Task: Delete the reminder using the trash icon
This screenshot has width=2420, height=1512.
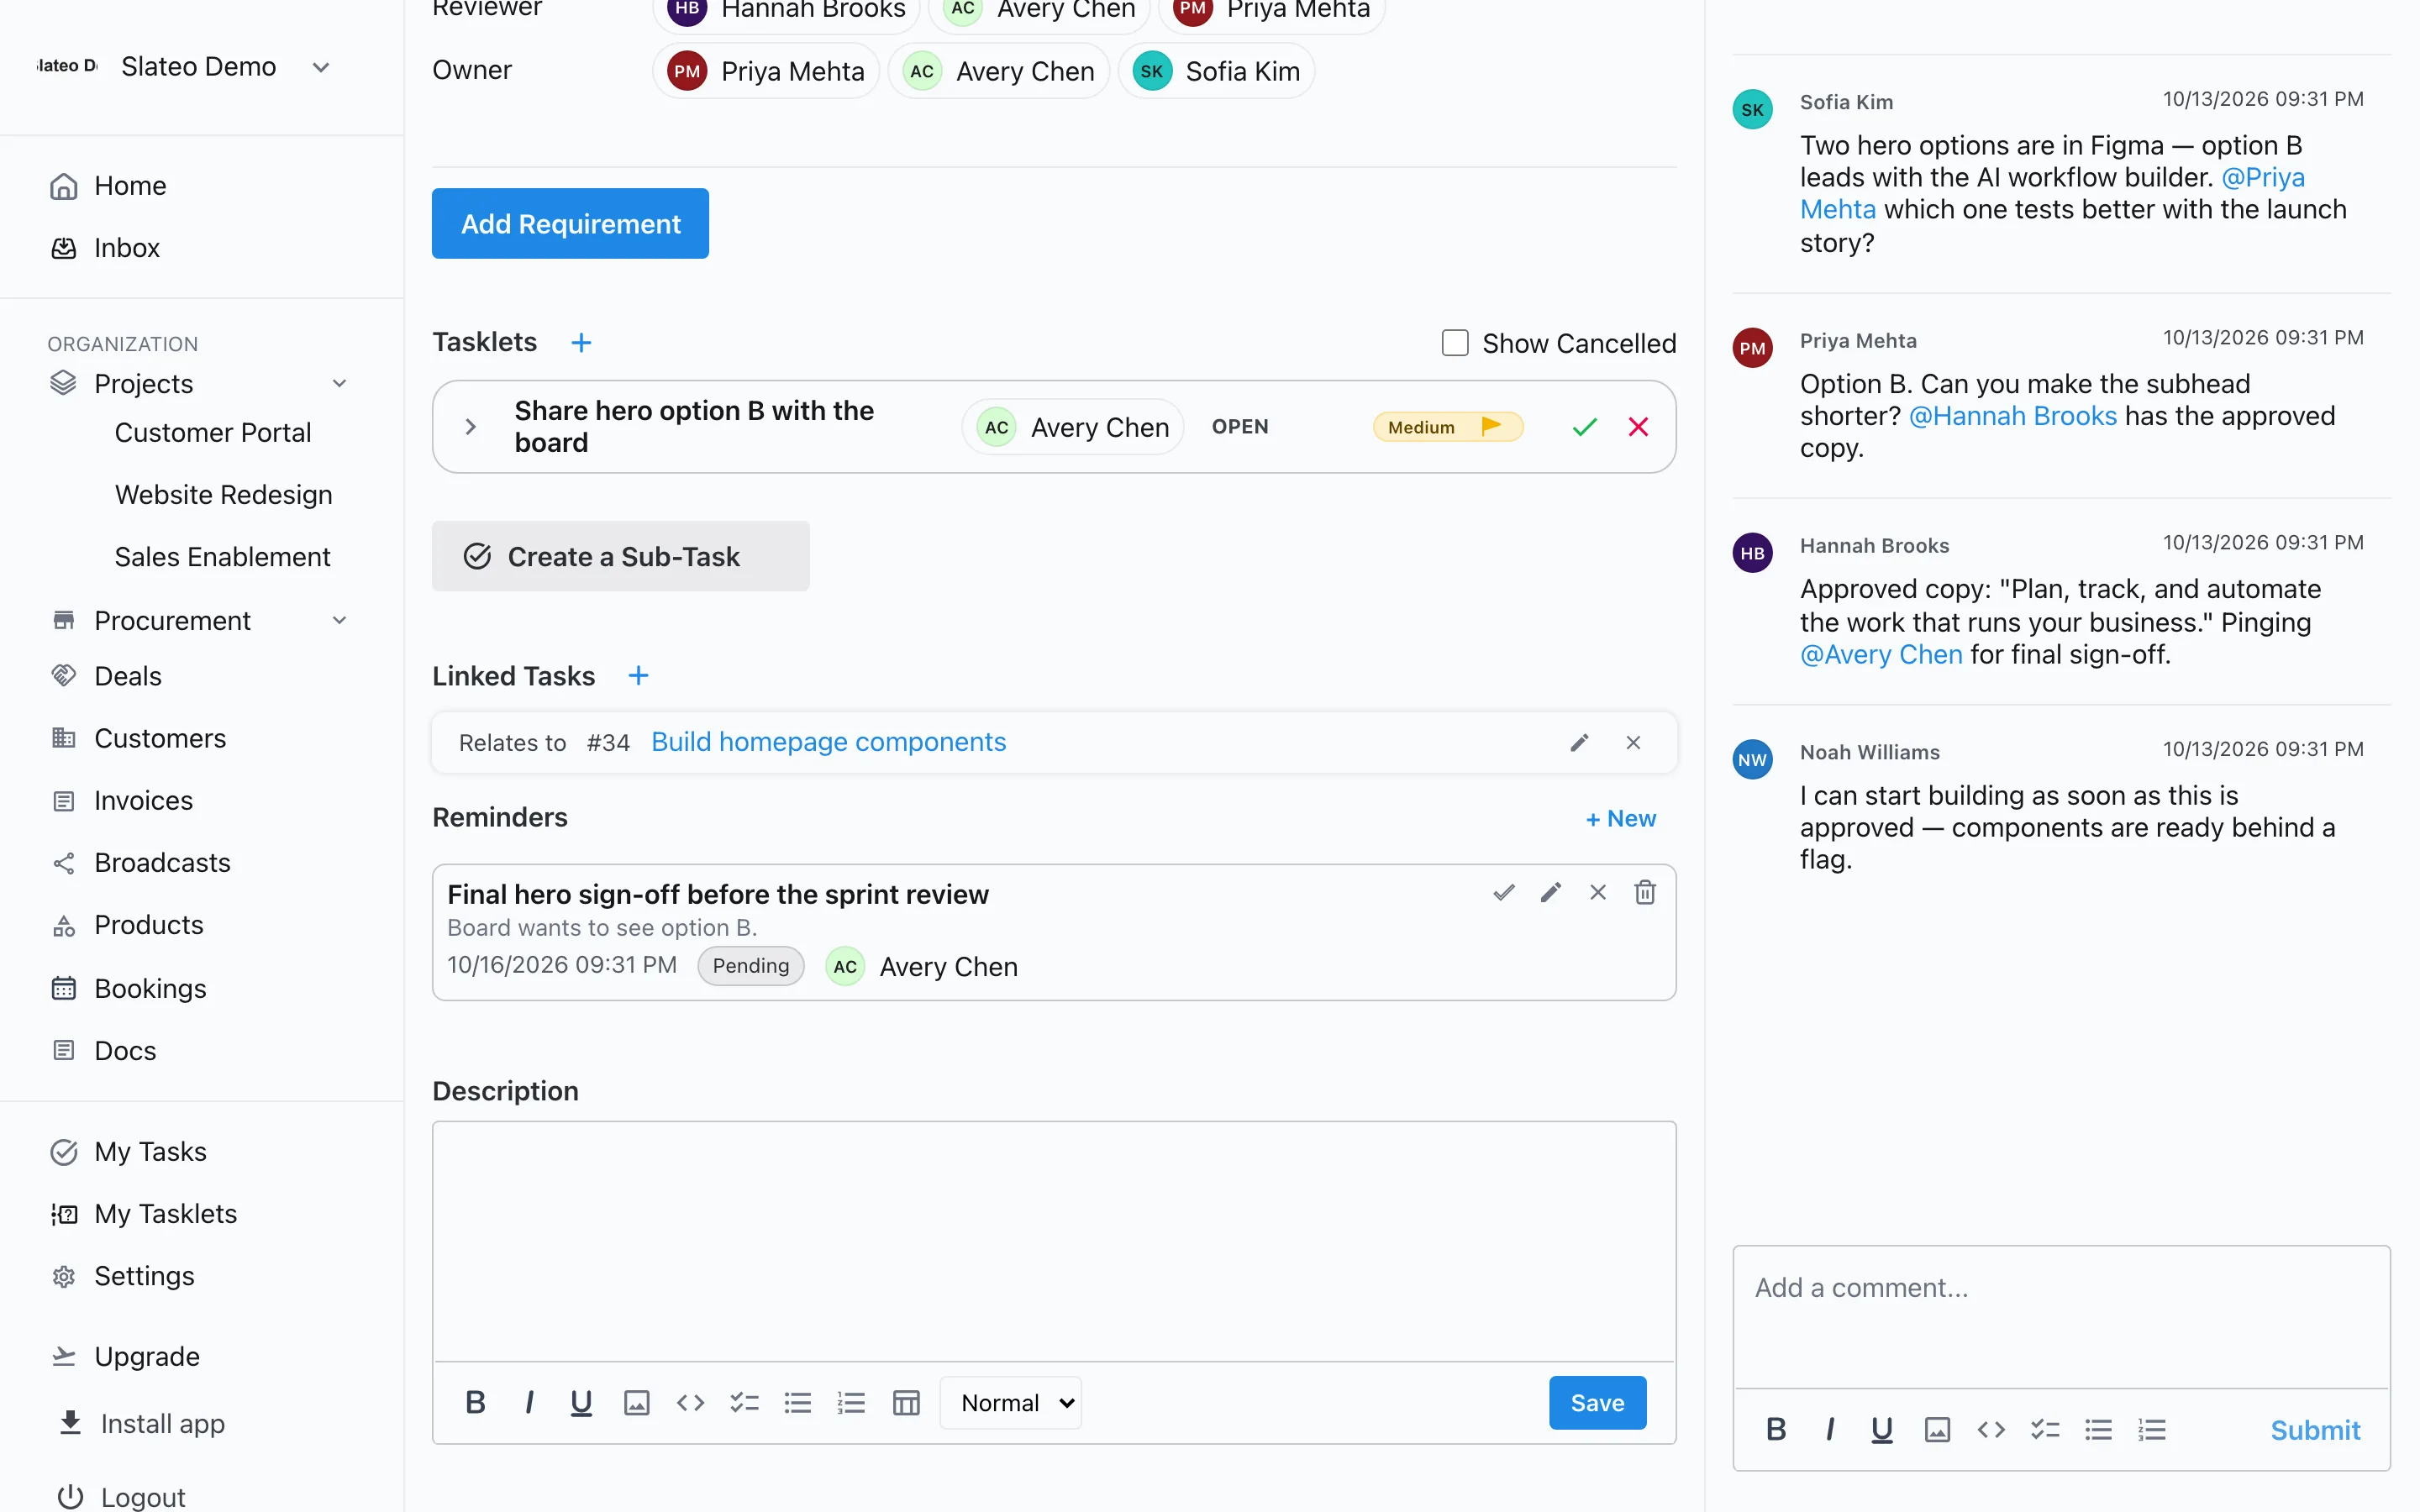Action: [x=1644, y=892]
